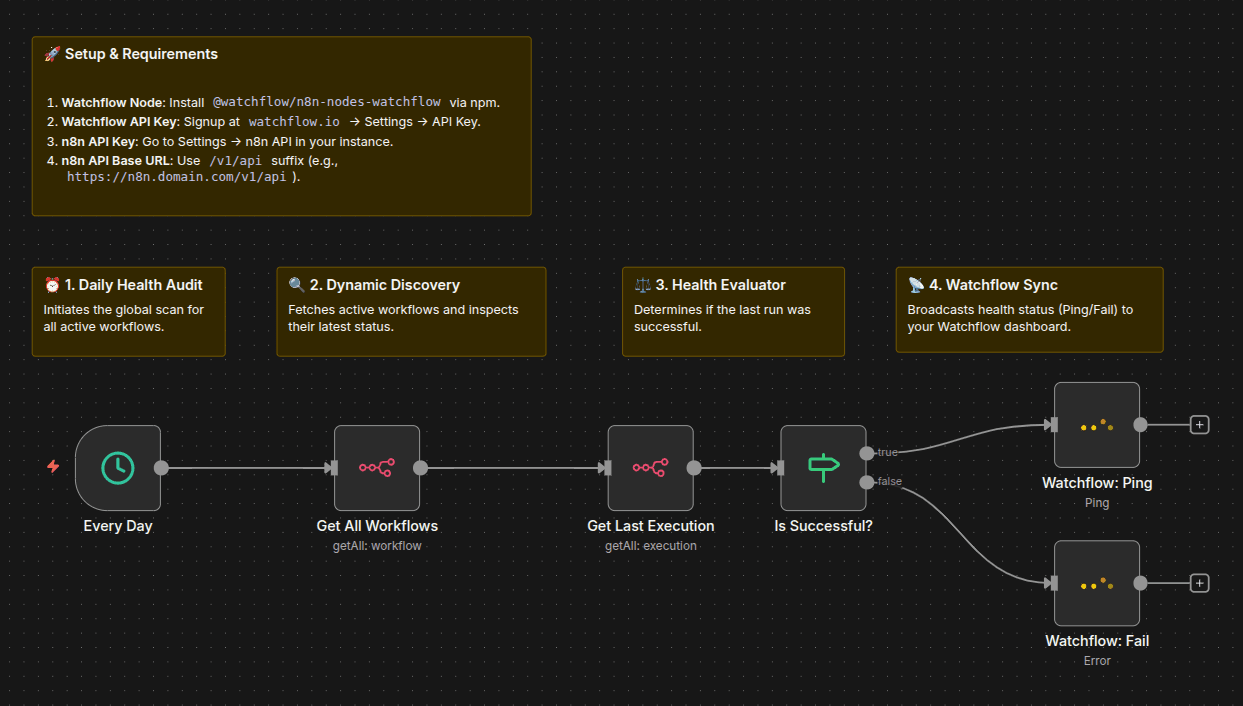Click output connector of Get Last Execution

tap(694, 467)
